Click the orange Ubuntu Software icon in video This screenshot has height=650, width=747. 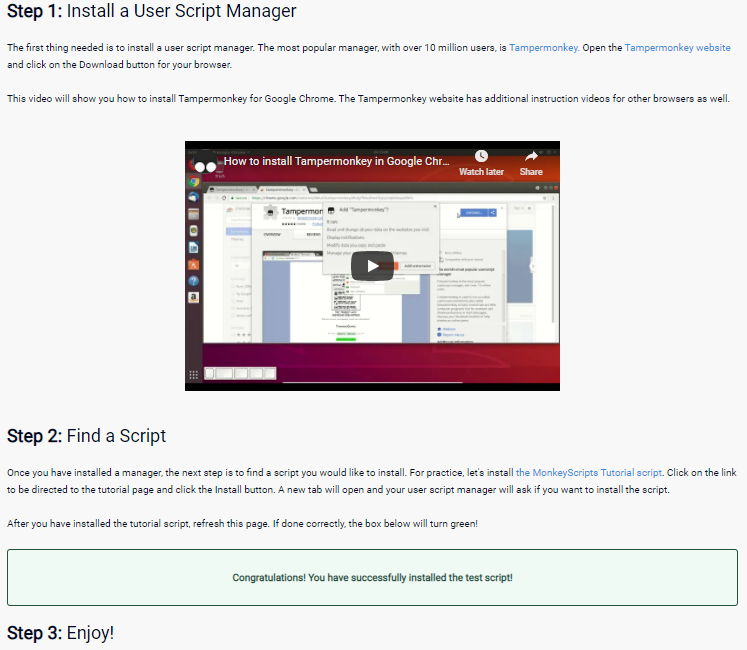coord(193,264)
